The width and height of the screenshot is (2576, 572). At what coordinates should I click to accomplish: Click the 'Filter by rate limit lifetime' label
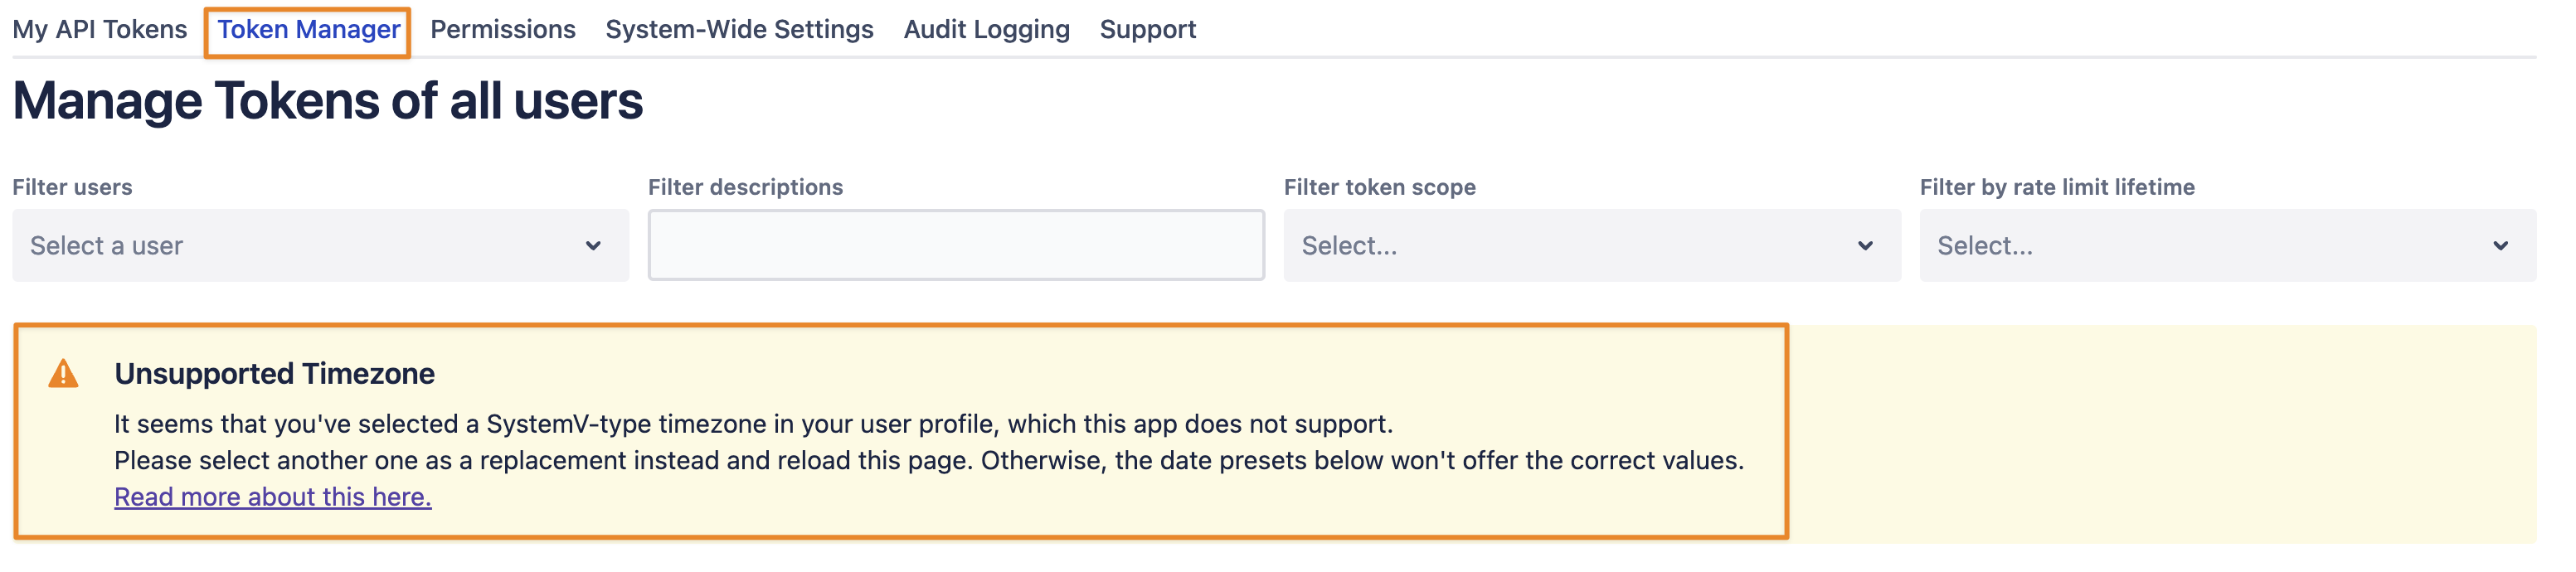(x=2056, y=187)
